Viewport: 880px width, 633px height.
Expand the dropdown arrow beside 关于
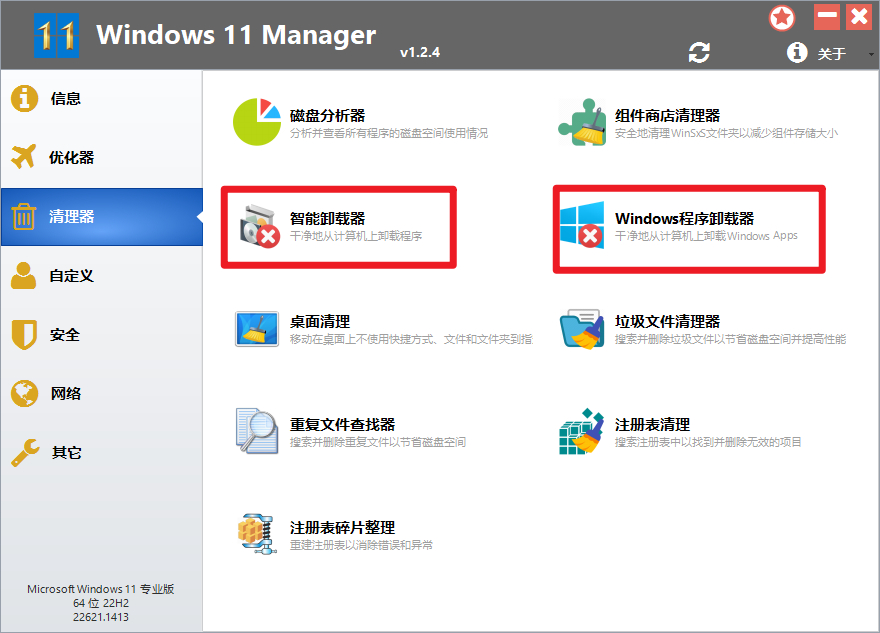click(x=871, y=54)
